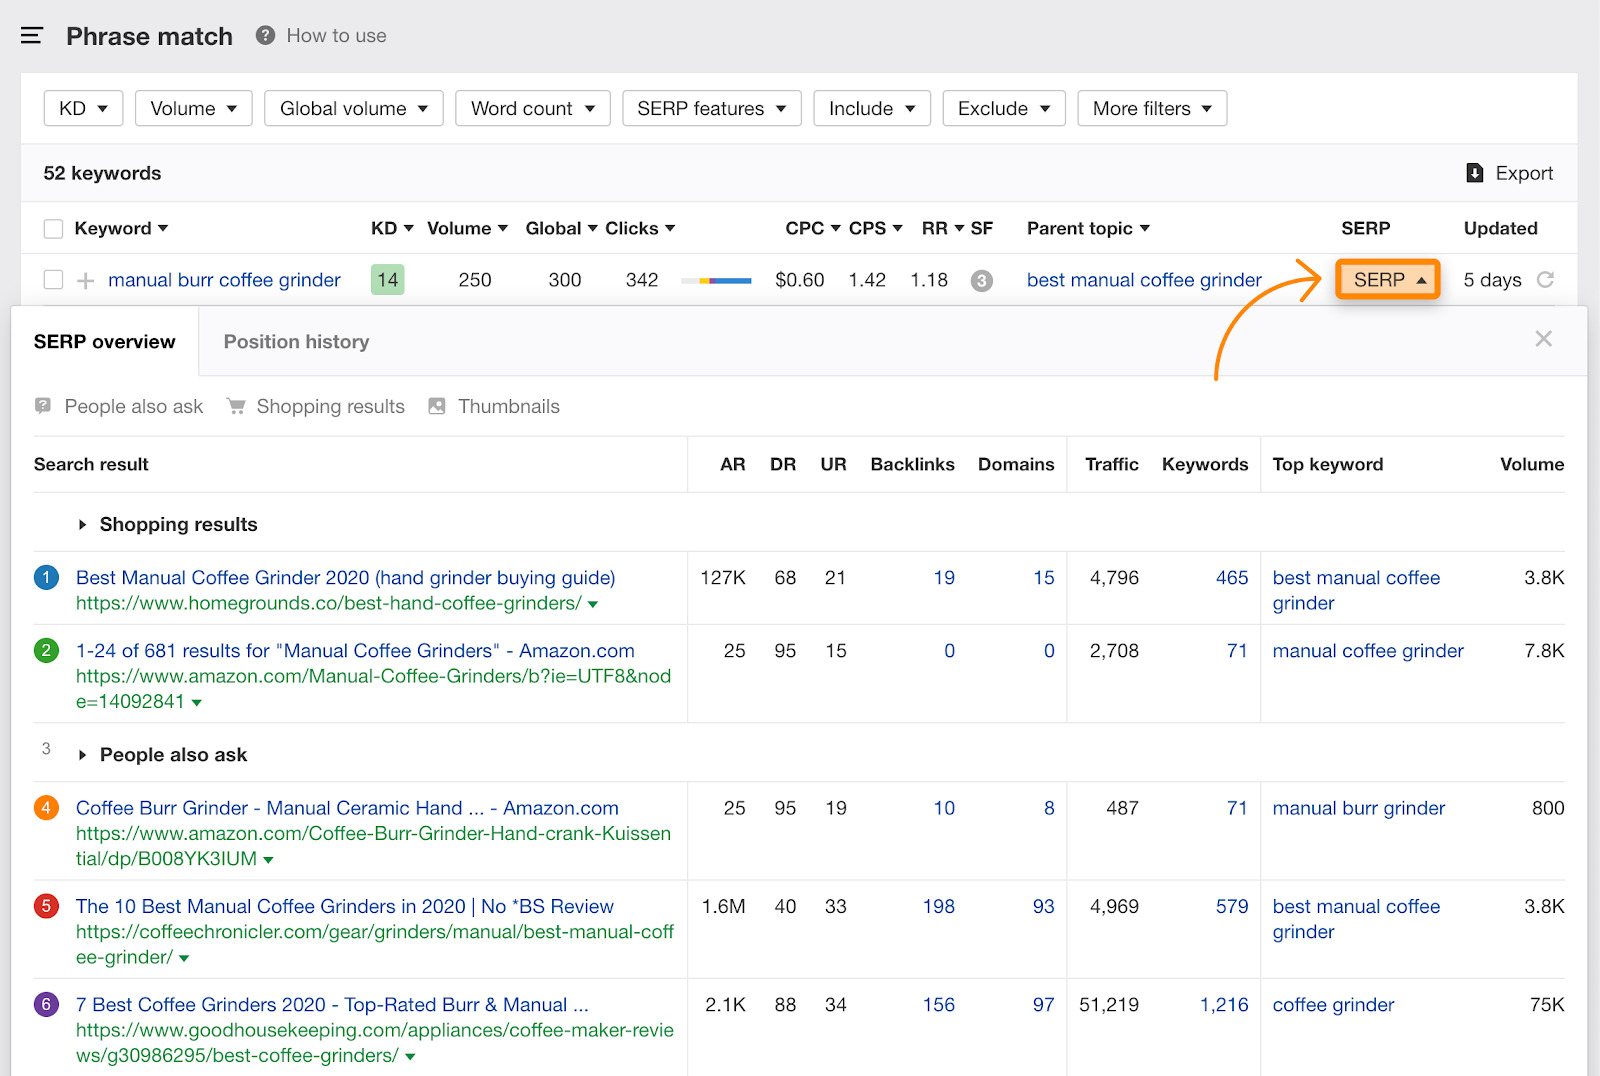Viewport: 1600px width, 1076px height.
Task: Open the best manual coffee grinder parent topic
Action: click(x=1143, y=280)
